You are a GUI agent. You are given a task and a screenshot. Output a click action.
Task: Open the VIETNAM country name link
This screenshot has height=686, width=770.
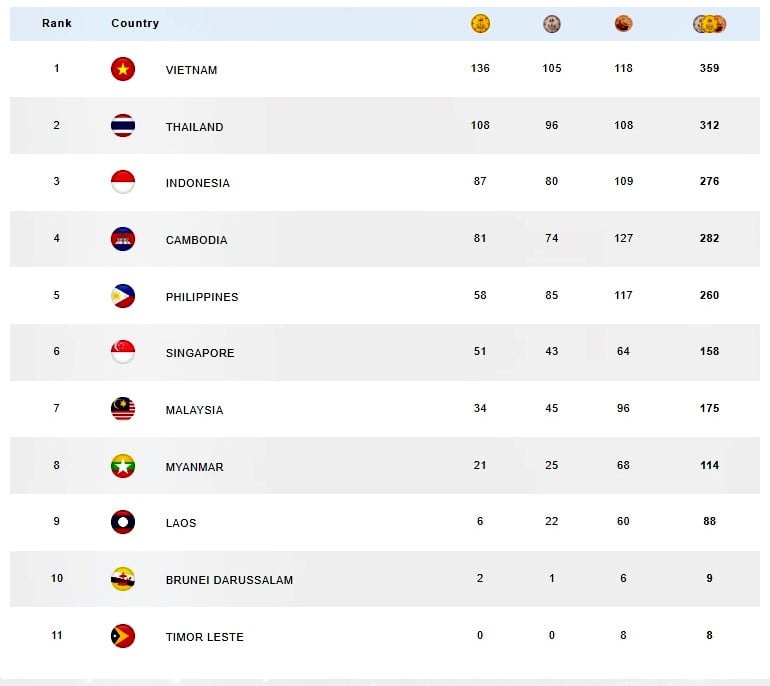pyautogui.click(x=191, y=70)
